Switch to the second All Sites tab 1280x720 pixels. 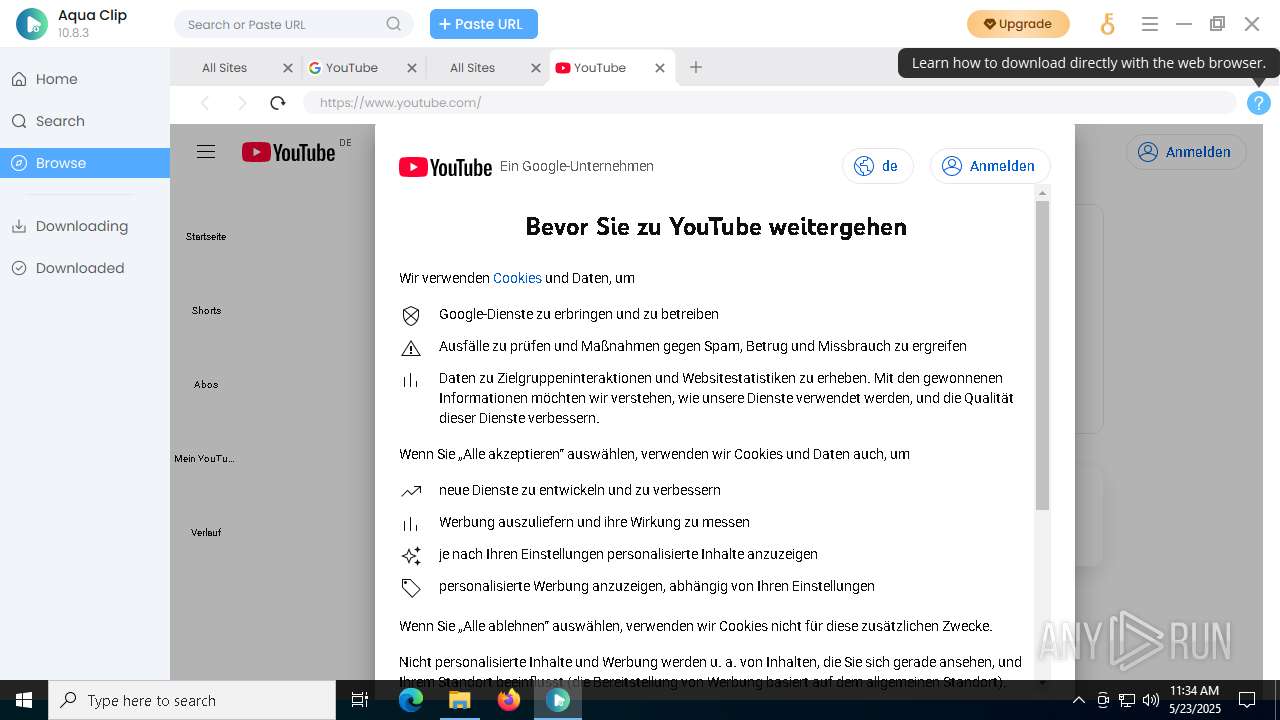473,68
